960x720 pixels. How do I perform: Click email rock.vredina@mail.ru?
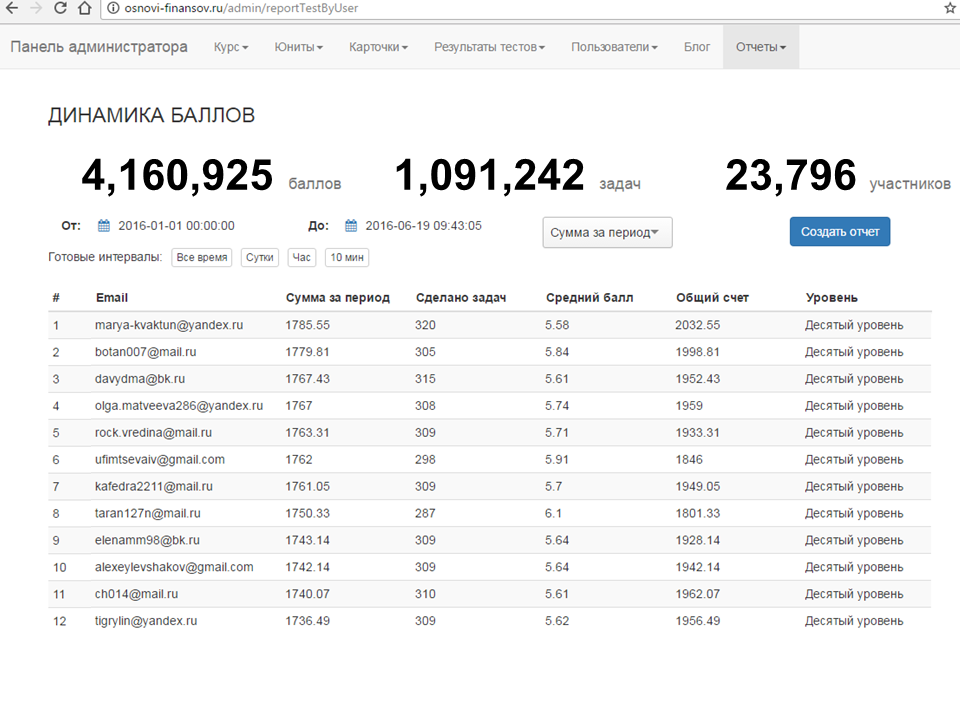(153, 433)
